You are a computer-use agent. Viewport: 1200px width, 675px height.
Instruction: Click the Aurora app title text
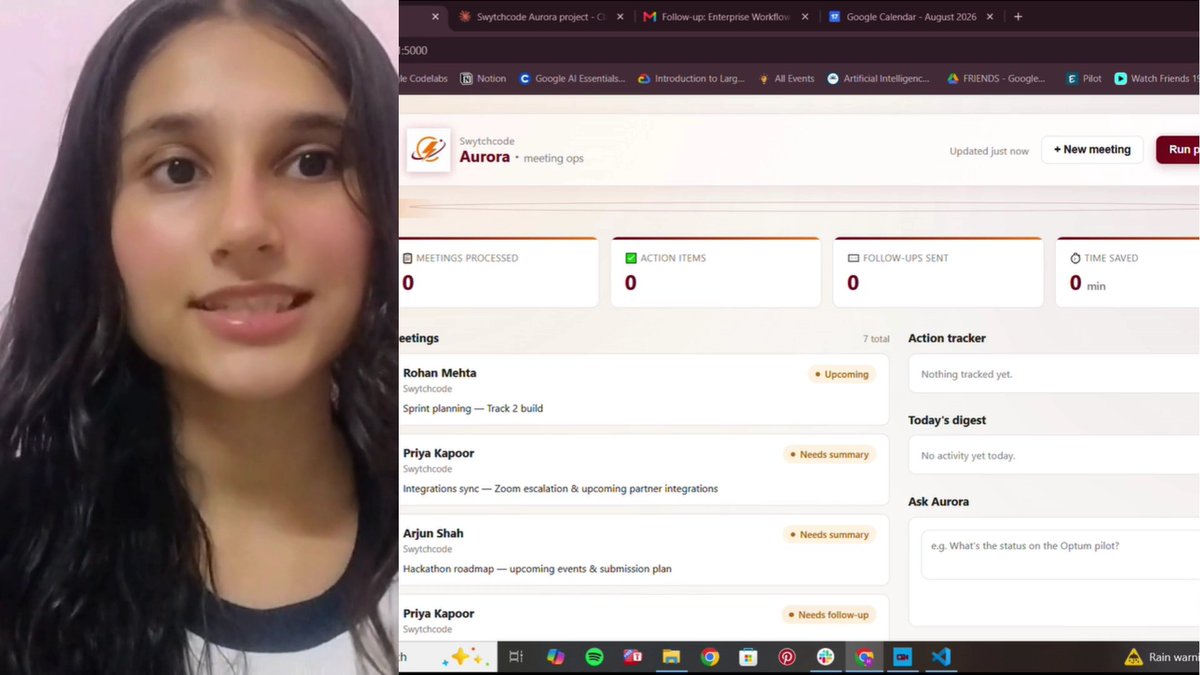pos(485,157)
